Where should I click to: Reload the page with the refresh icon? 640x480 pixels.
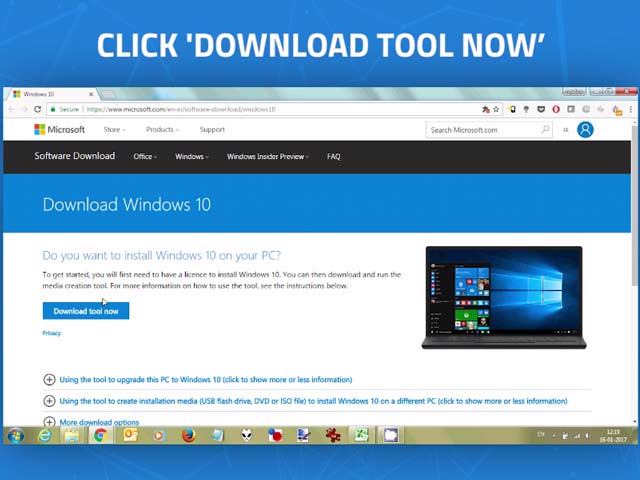(38, 109)
